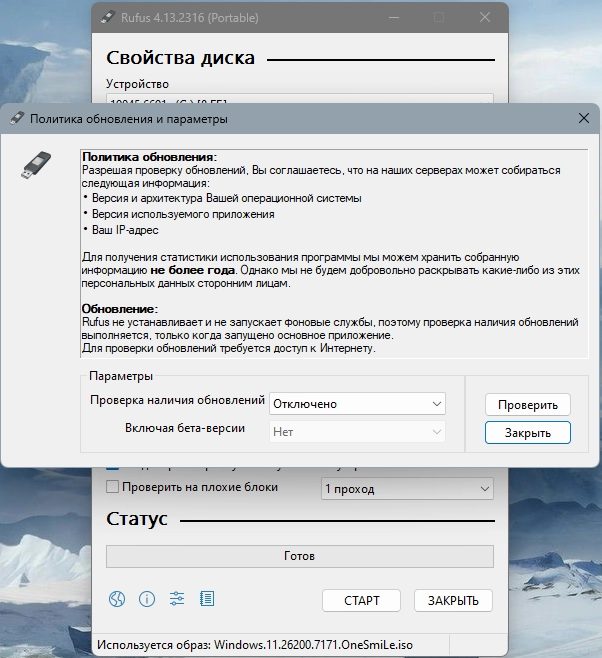Click the Включая бета-версии label
Image resolution: width=602 pixels, height=658 pixels.
tap(185, 428)
